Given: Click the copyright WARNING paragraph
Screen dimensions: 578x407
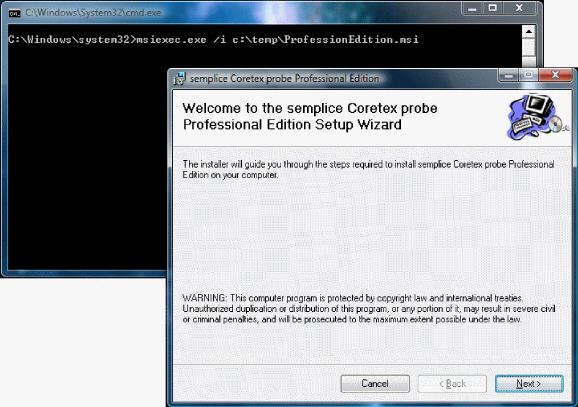Looking at the screenshot, I should (369, 309).
